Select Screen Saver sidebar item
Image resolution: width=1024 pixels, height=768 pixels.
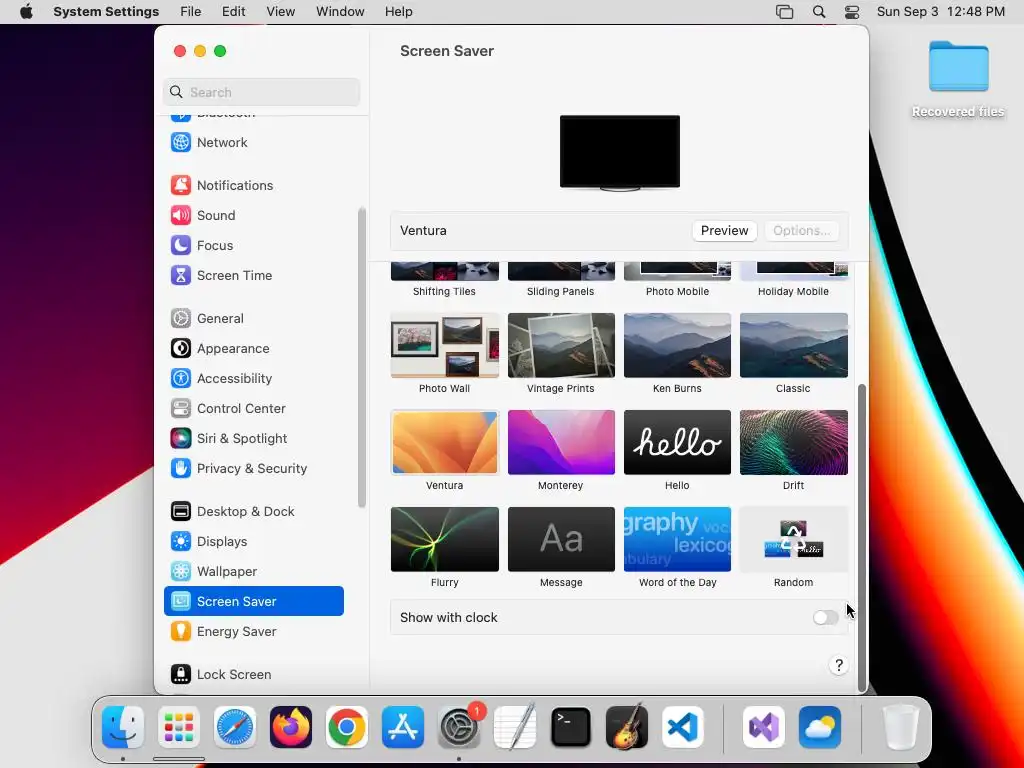(x=254, y=601)
